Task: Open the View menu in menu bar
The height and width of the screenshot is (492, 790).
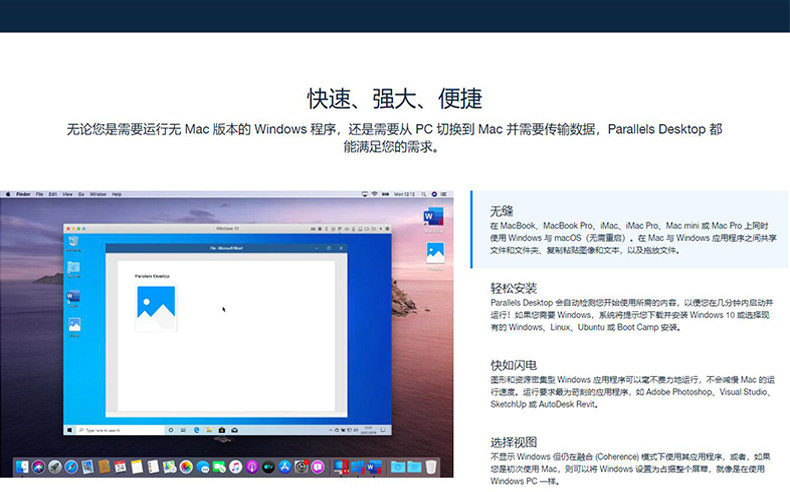Action: pos(68,194)
